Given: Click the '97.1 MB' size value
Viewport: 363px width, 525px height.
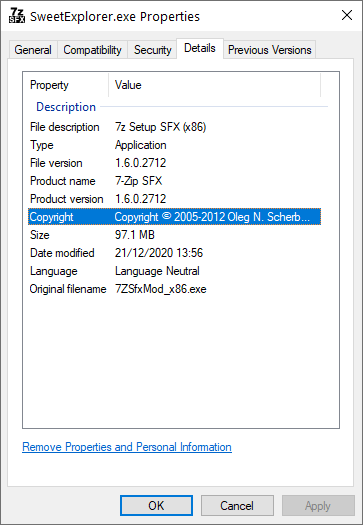Looking at the screenshot, I should [135, 235].
